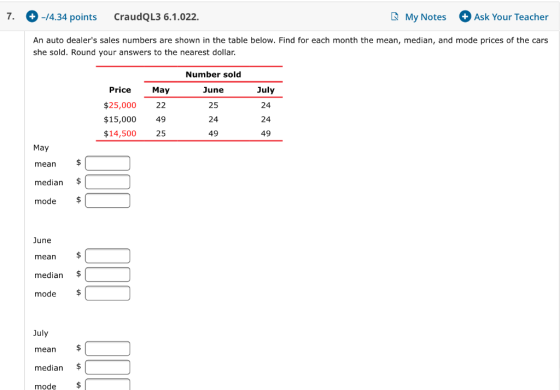Click the May column header
The height and width of the screenshot is (390, 560).
(x=161, y=90)
